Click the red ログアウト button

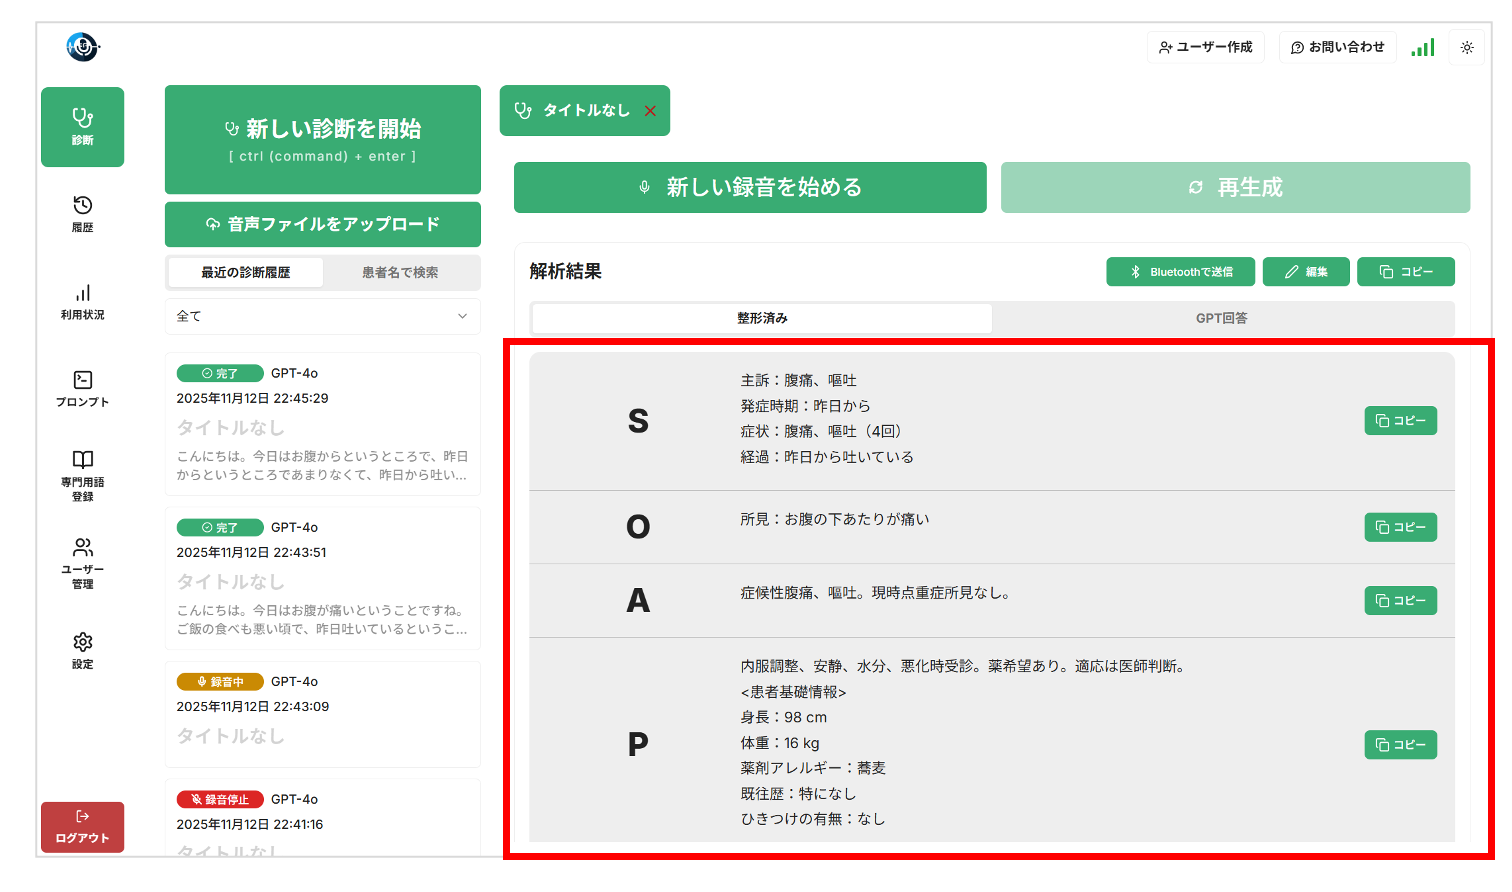coord(82,827)
